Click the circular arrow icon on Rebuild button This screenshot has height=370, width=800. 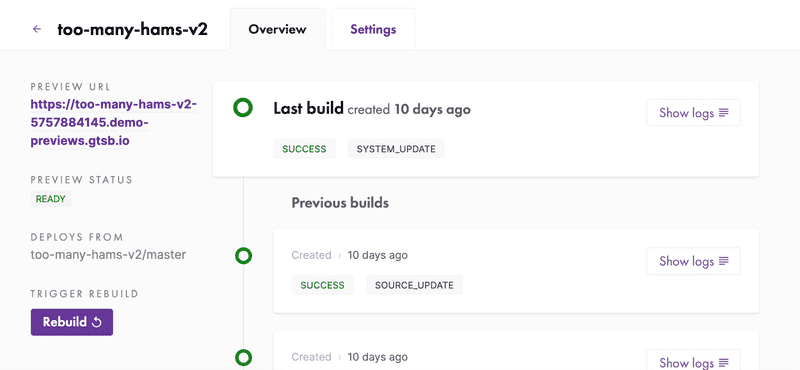96,323
